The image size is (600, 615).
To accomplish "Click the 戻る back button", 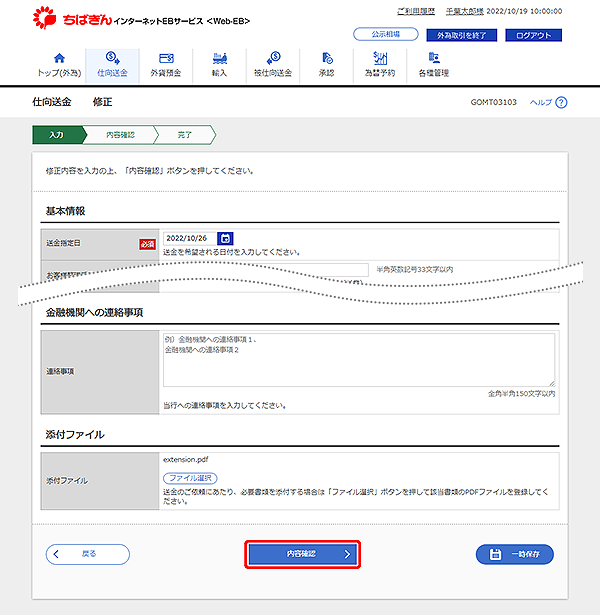I will point(87,554).
